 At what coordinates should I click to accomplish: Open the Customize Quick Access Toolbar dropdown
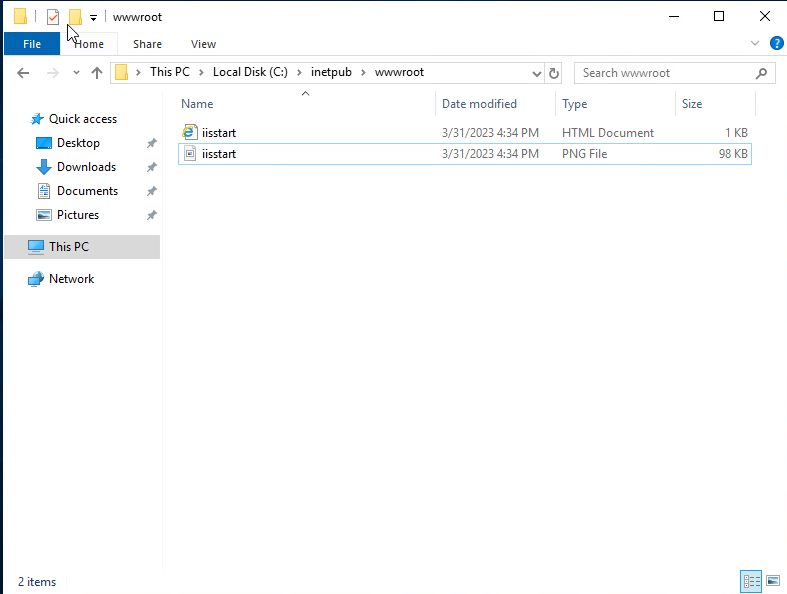pos(93,18)
